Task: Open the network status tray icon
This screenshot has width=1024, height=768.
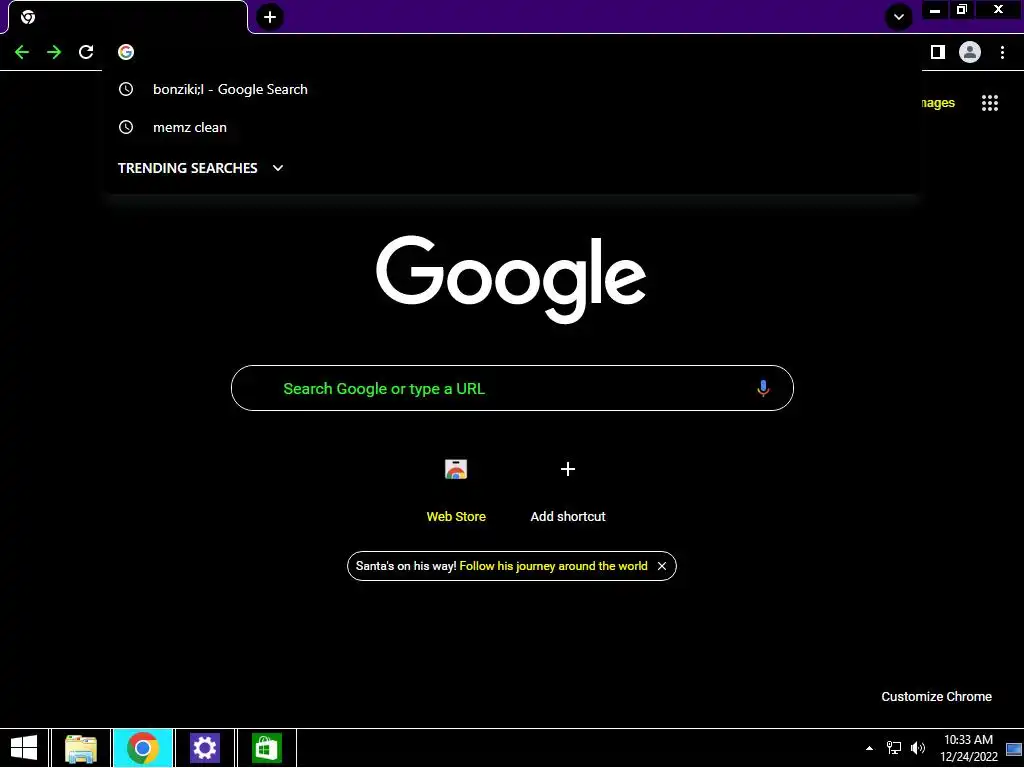Action: point(893,748)
